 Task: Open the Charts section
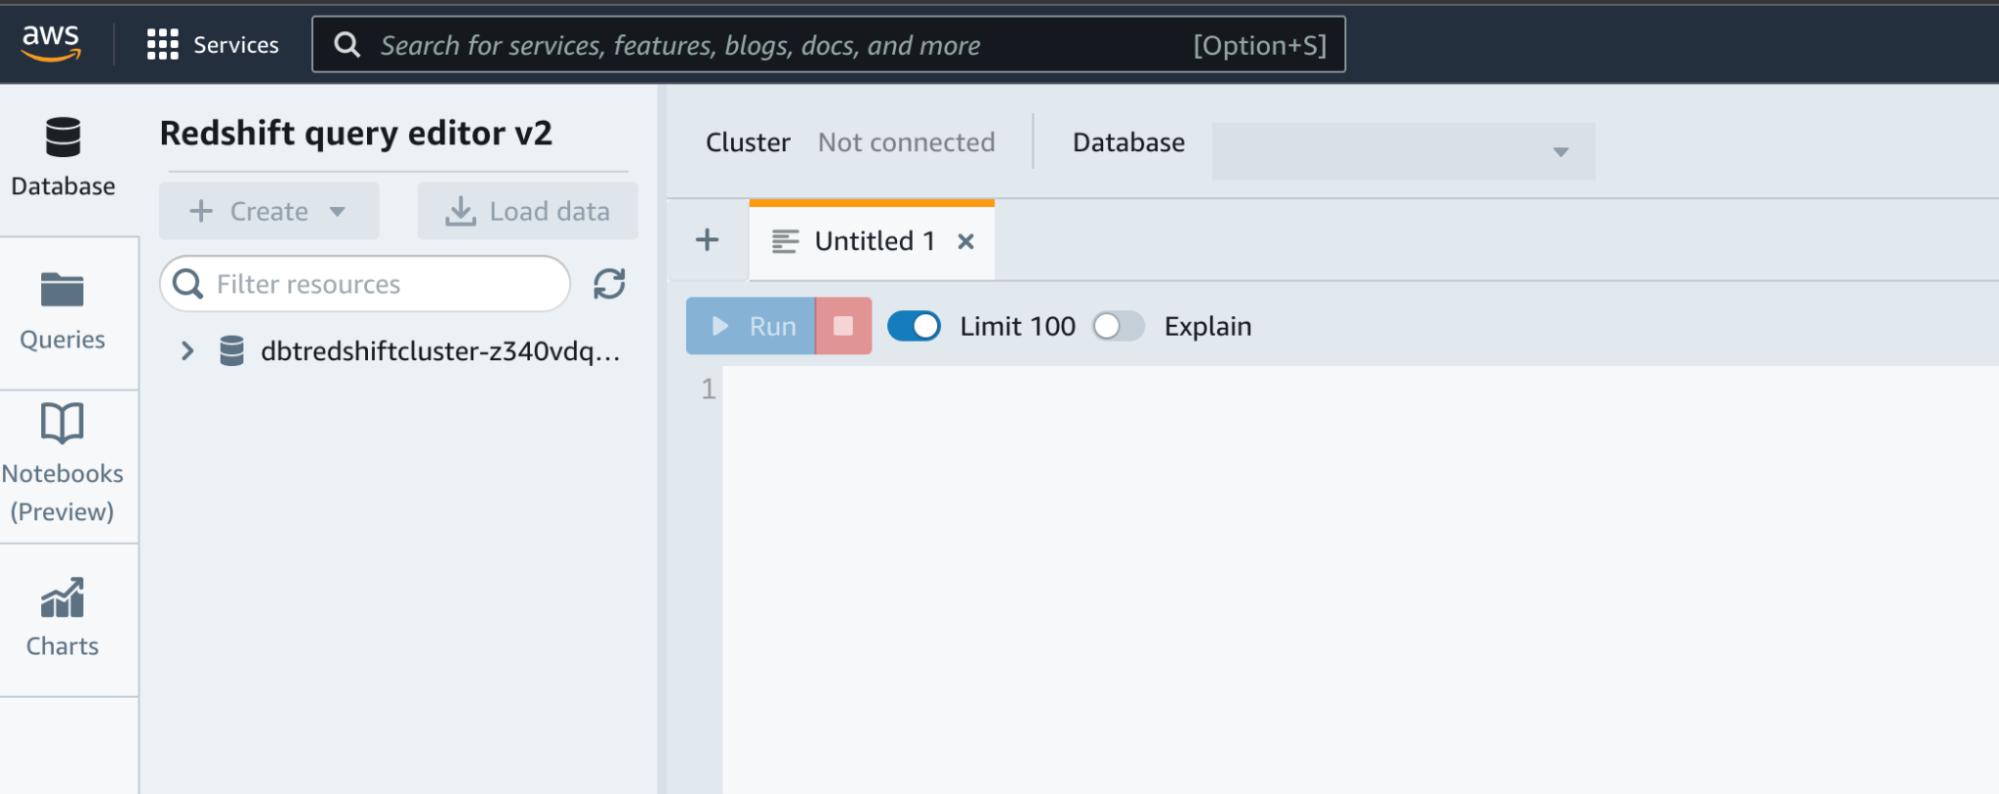[62, 618]
